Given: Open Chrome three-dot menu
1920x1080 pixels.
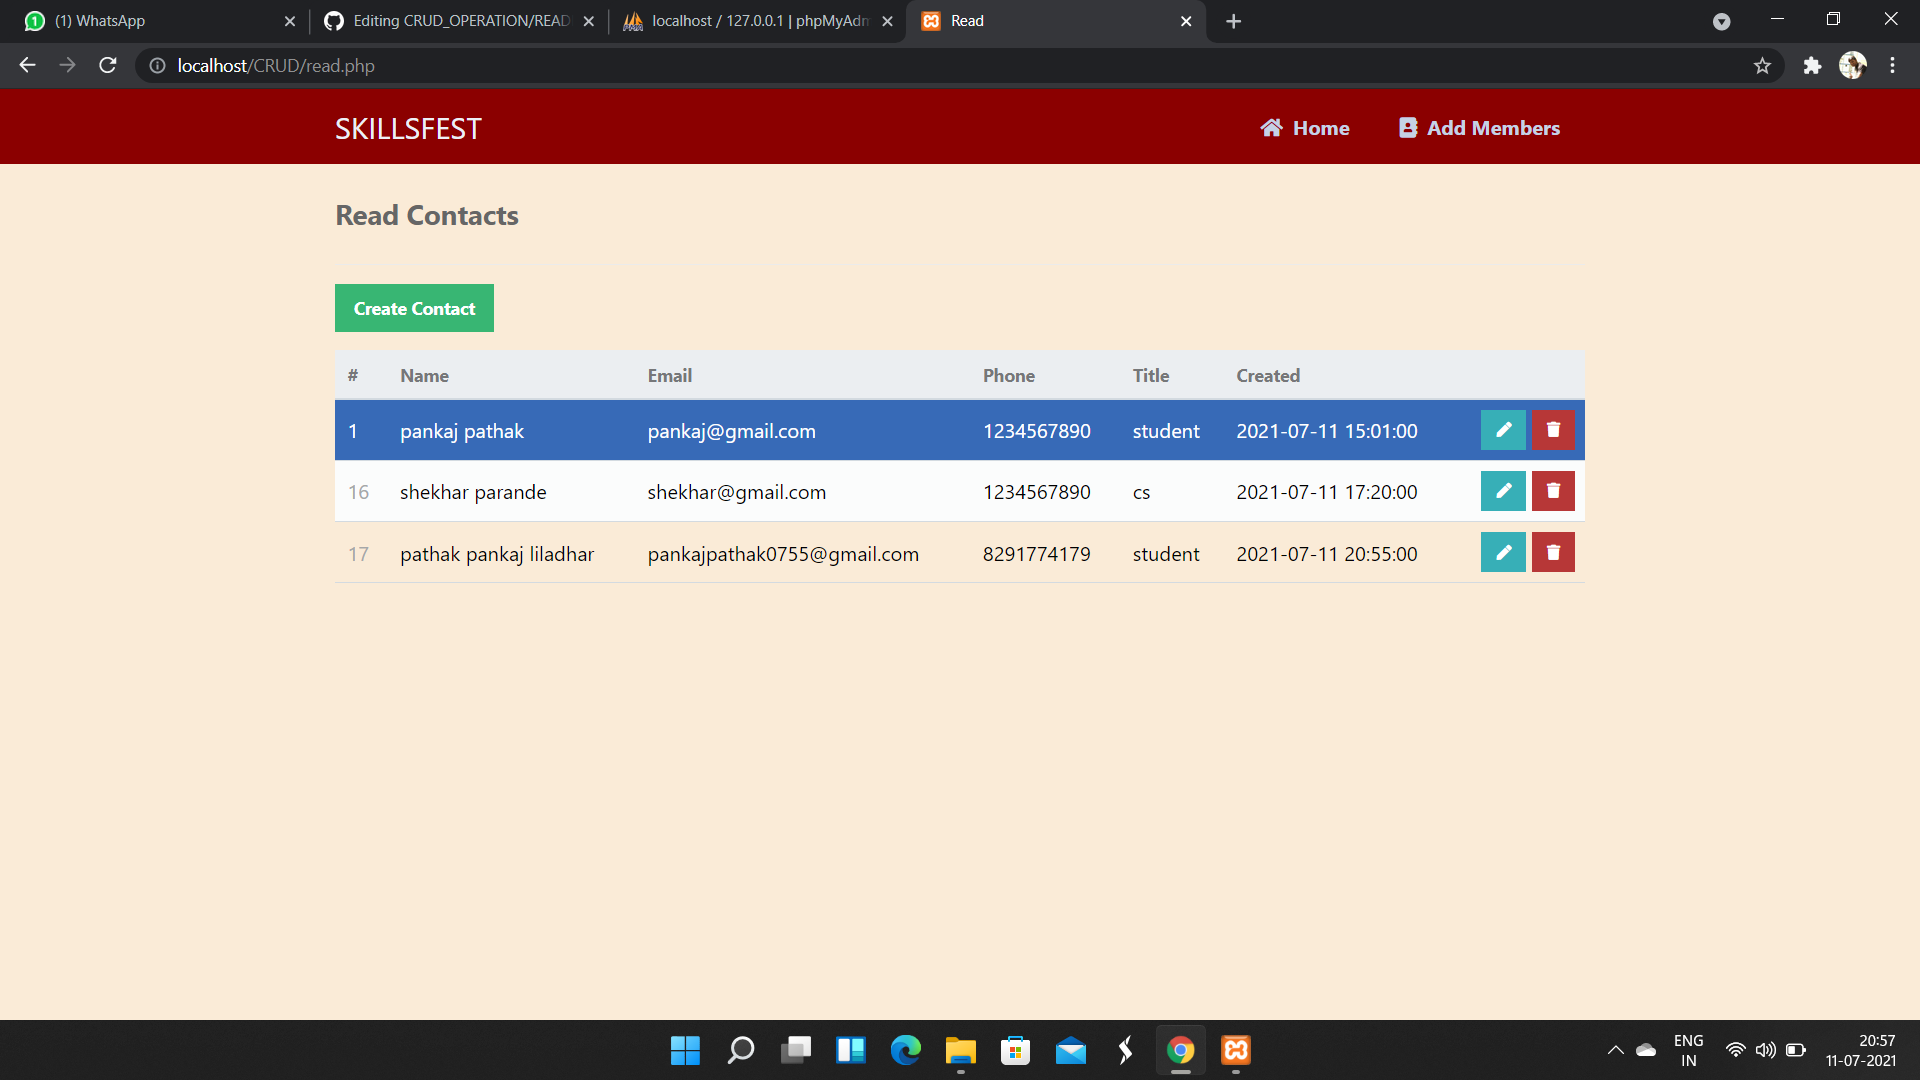Looking at the screenshot, I should [1892, 66].
